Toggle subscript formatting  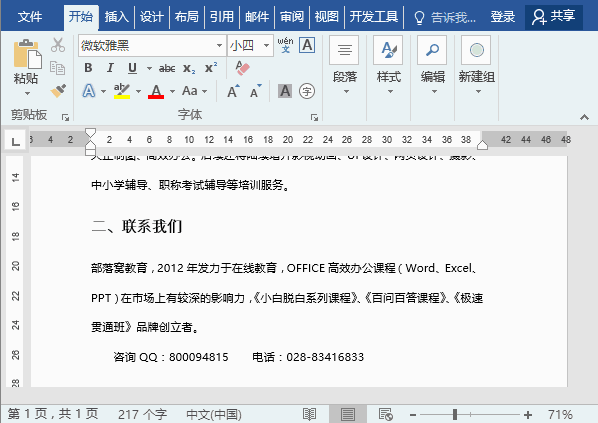point(189,68)
